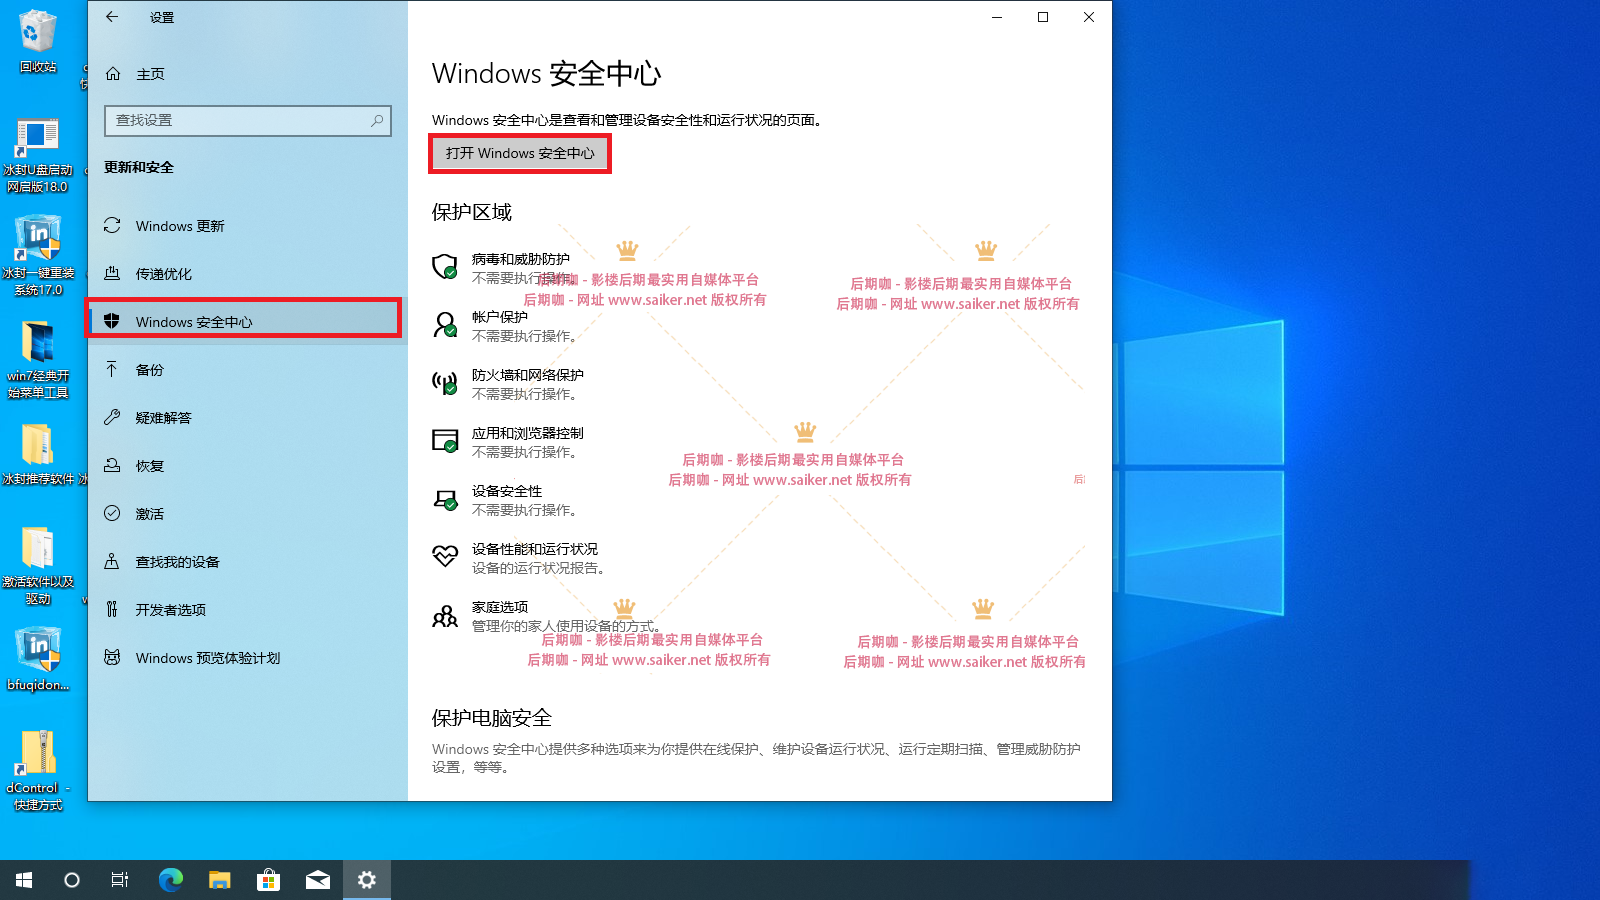This screenshot has height=900, width=1600.
Task: Click the 恢复 sidebar icon
Action: pos(112,465)
